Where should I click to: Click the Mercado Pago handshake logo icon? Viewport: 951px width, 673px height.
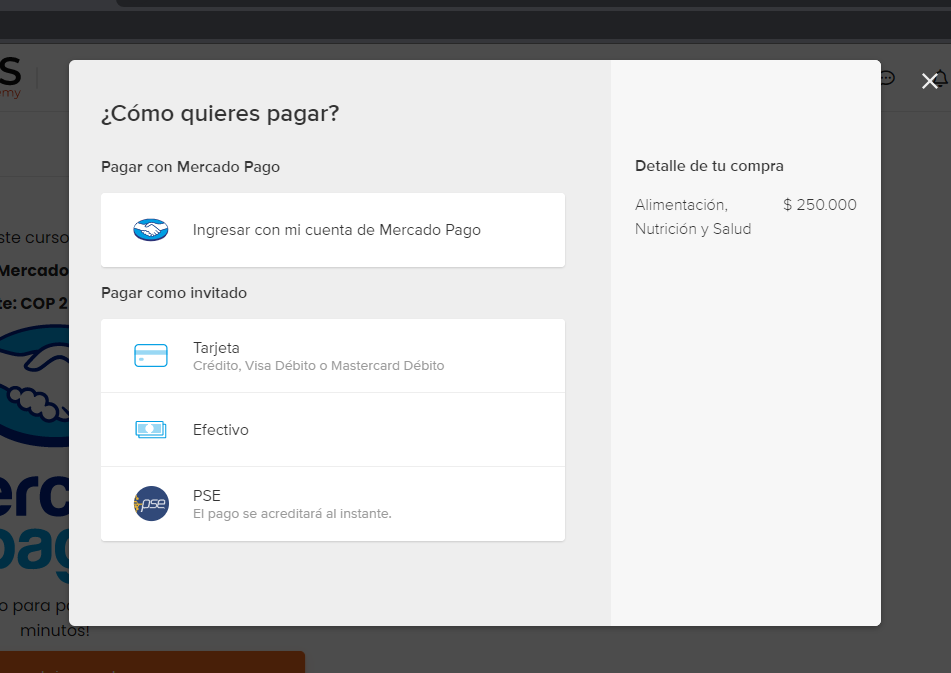150,230
